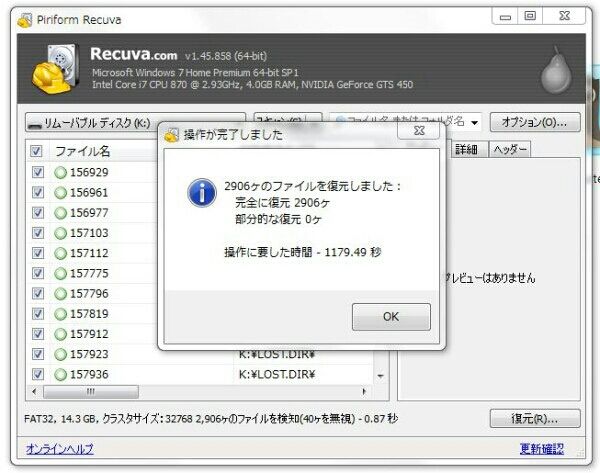
Task: Uncheck the checkbox for file 156977
Action: point(38,212)
